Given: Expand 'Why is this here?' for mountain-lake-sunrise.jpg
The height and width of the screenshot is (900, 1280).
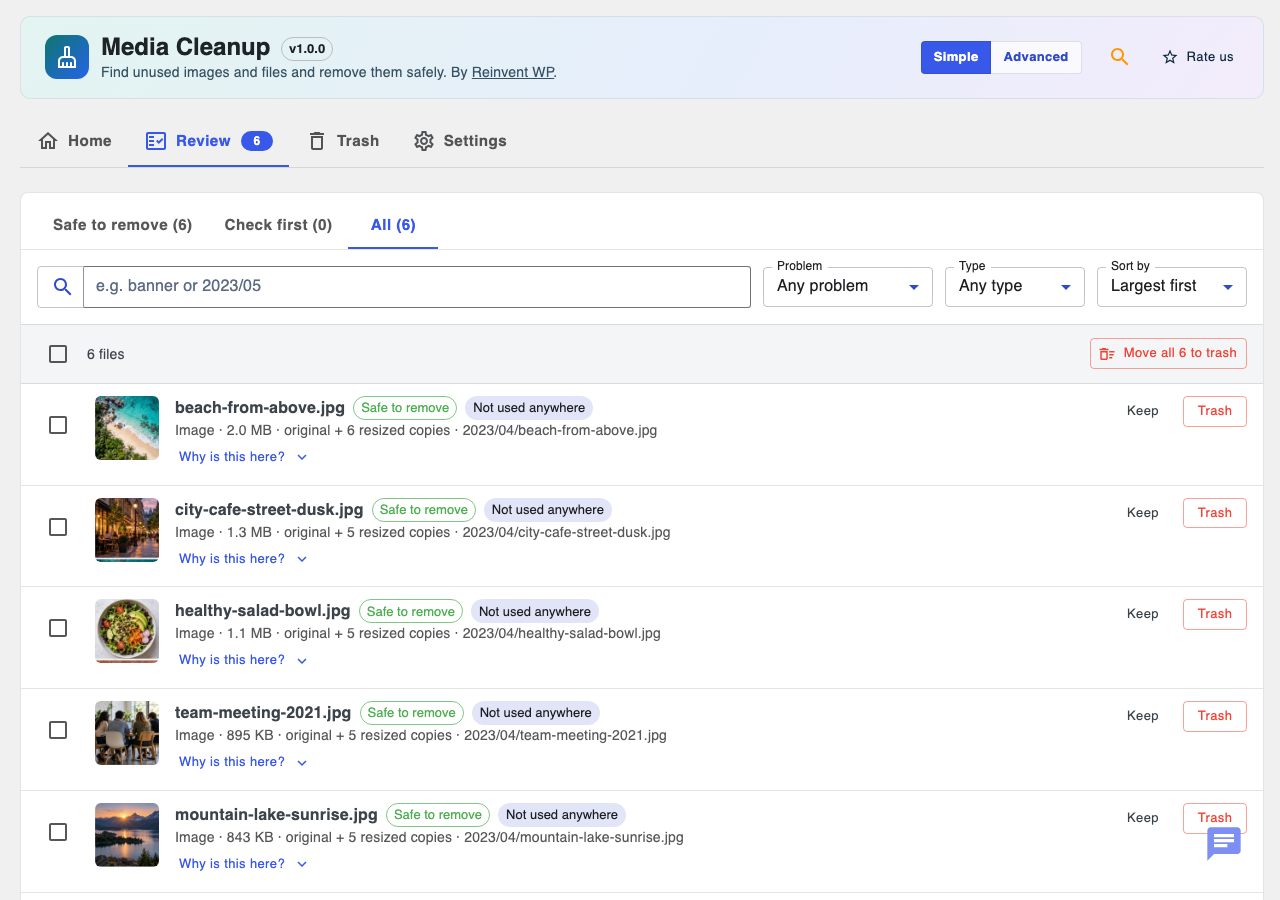Looking at the screenshot, I should coord(243,864).
